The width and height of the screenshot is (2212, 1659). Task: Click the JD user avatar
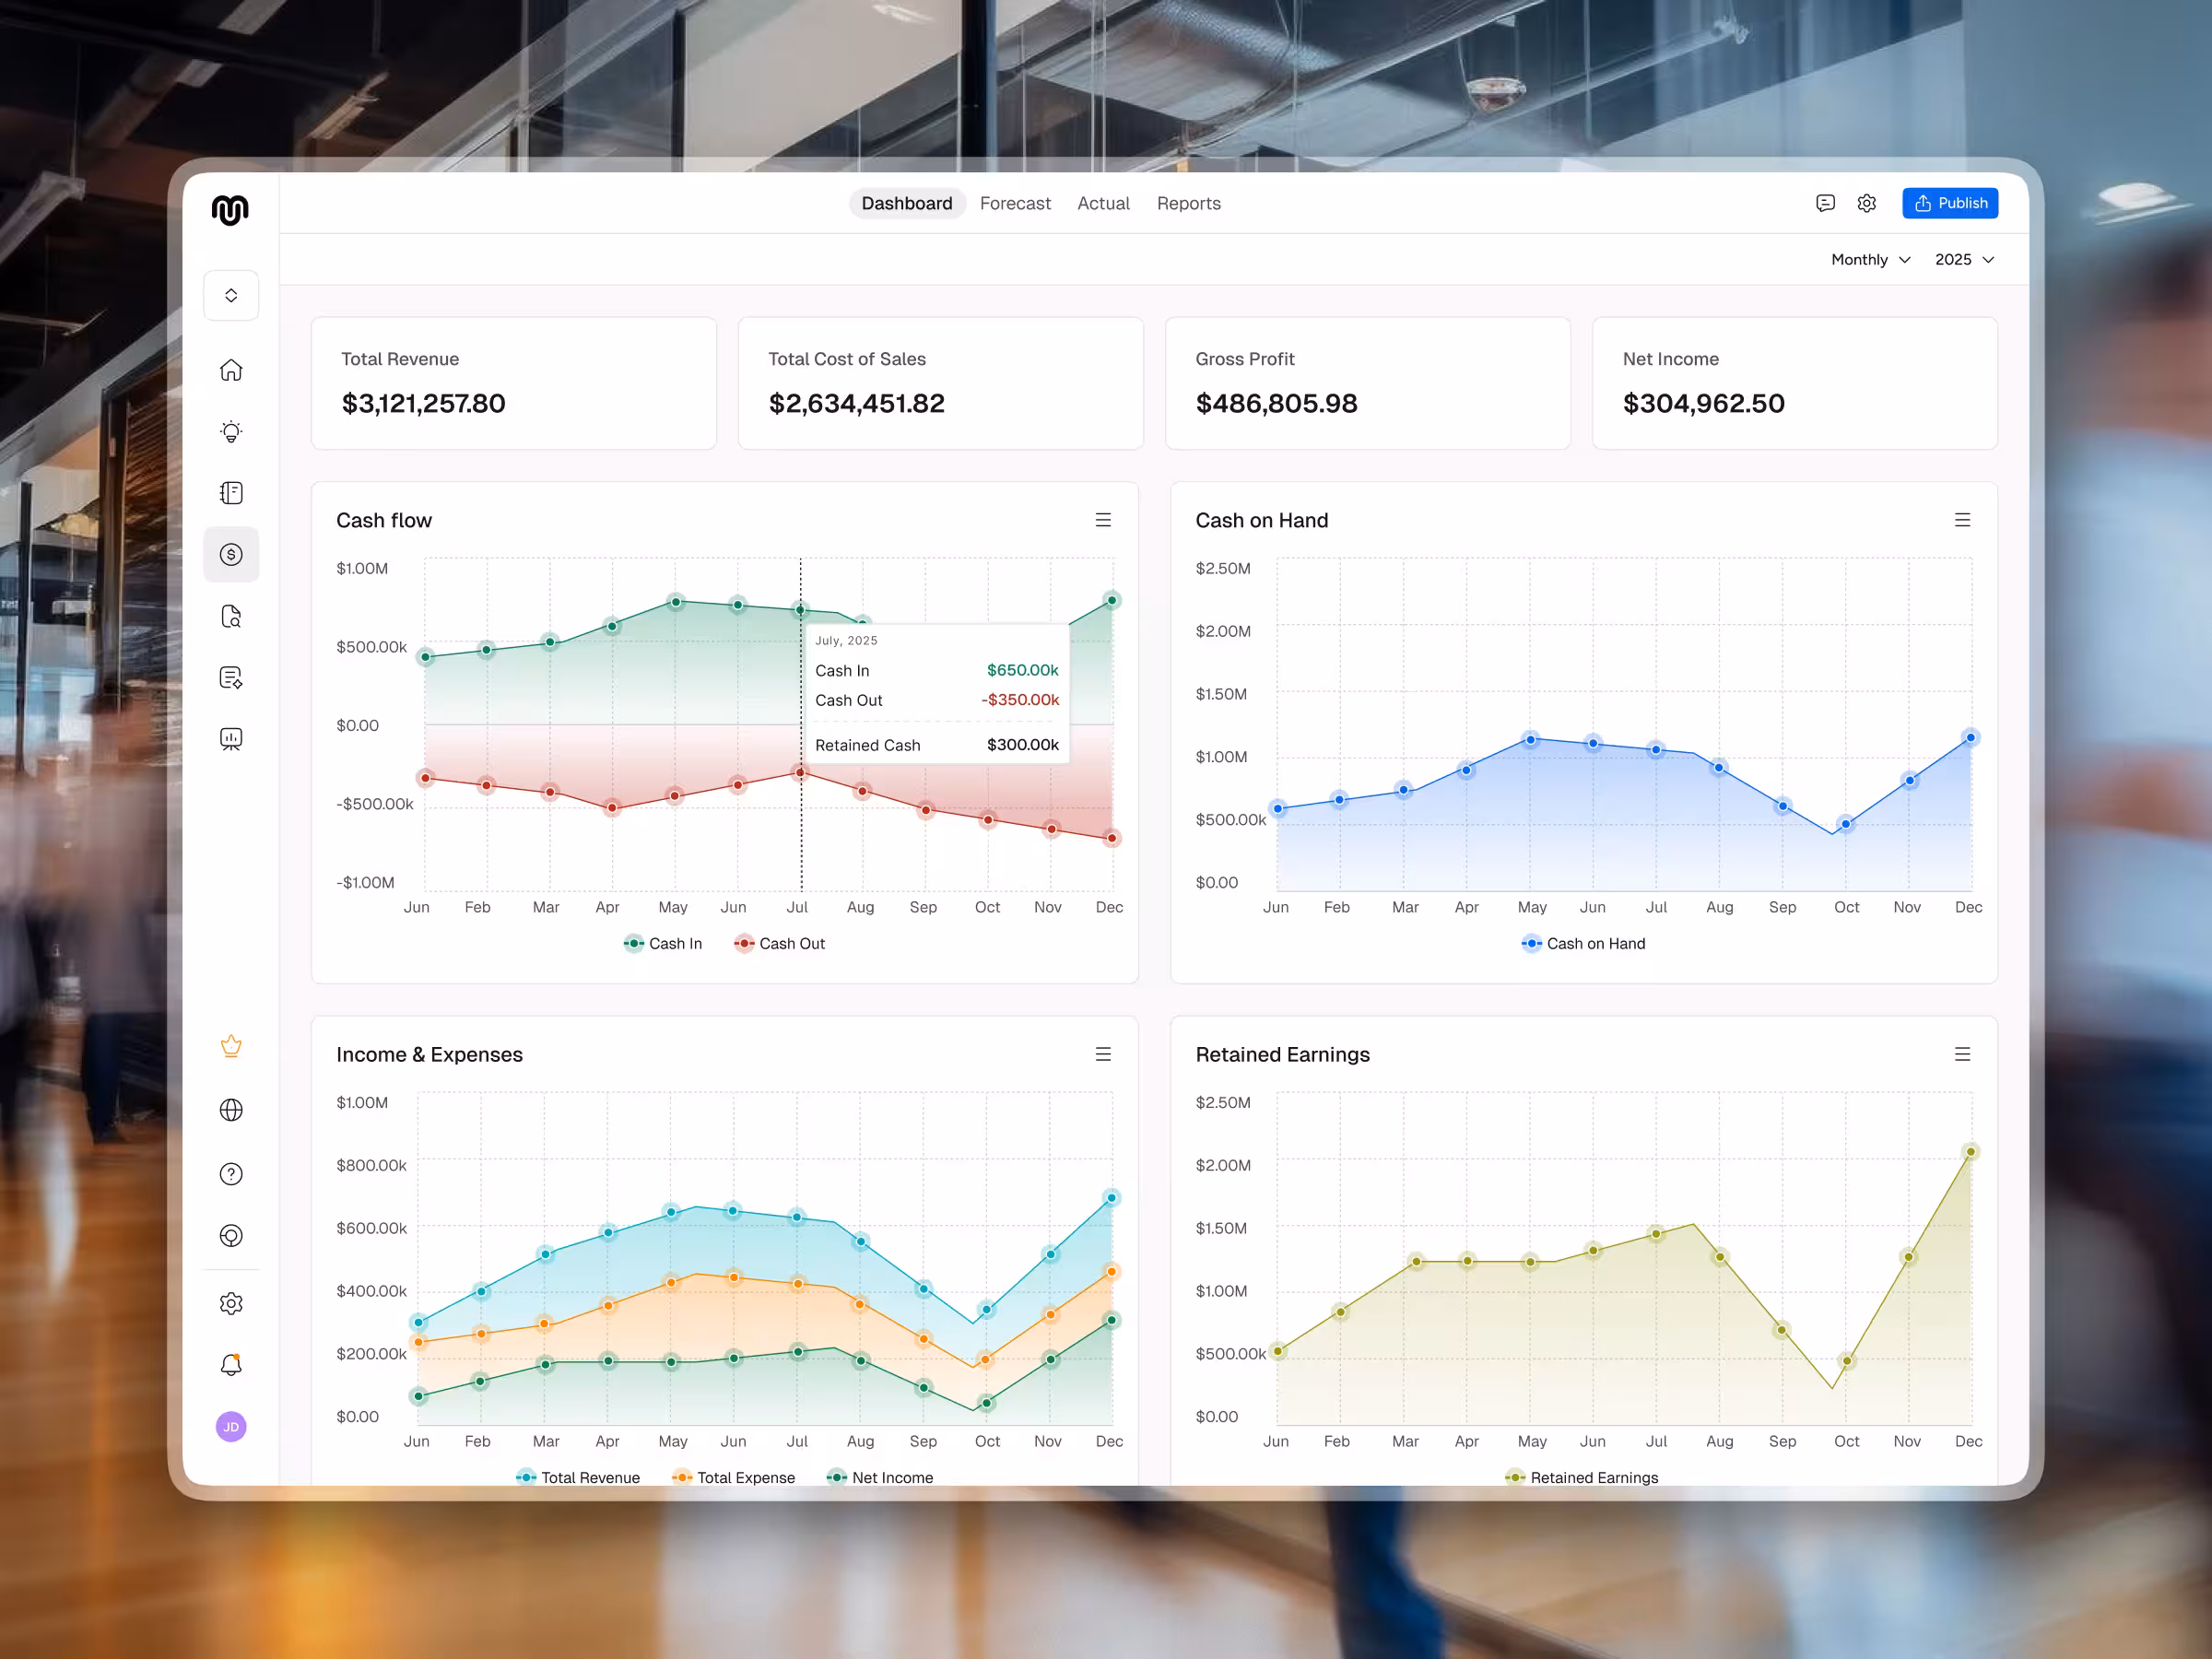pyautogui.click(x=231, y=1427)
